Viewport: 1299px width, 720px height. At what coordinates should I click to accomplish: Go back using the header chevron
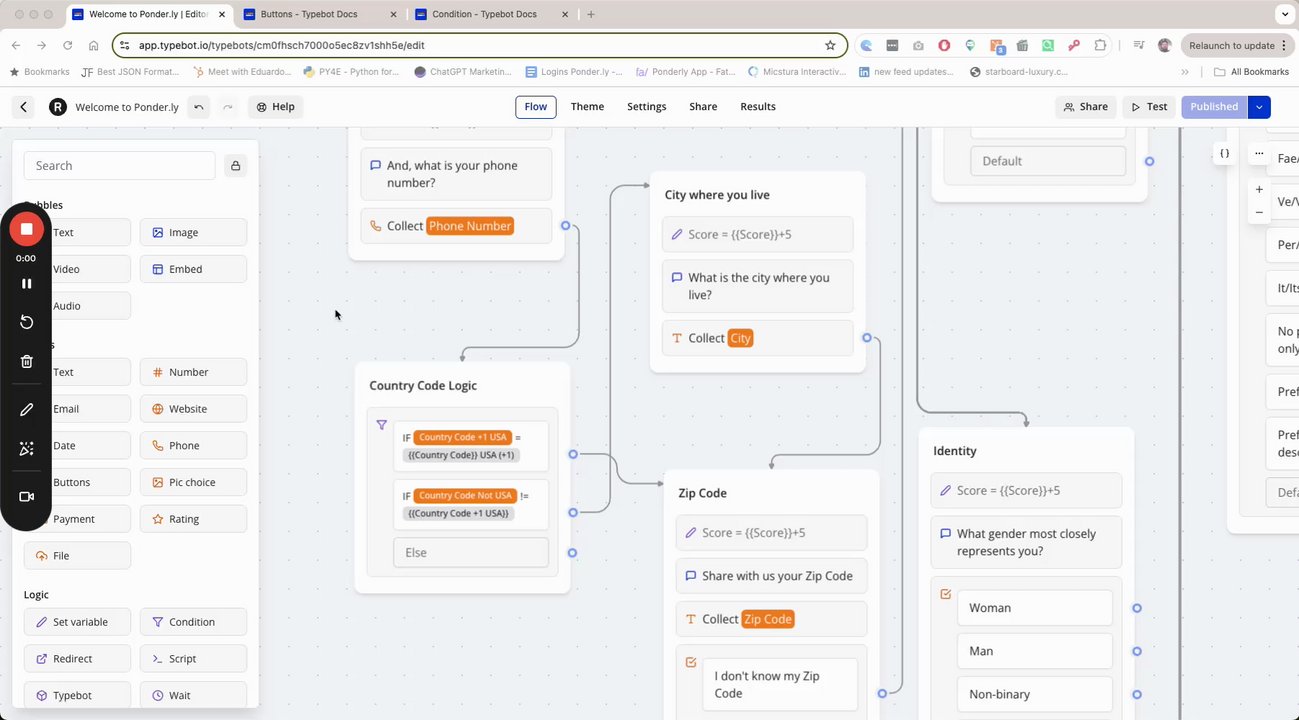[x=24, y=107]
